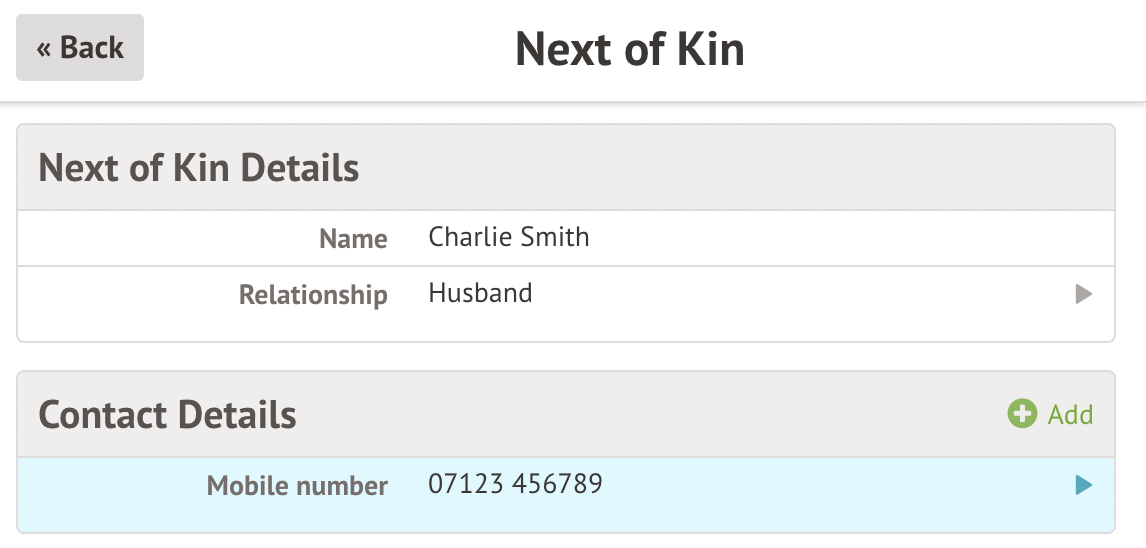Choose the Husband relationship value

pyautogui.click(x=480, y=293)
